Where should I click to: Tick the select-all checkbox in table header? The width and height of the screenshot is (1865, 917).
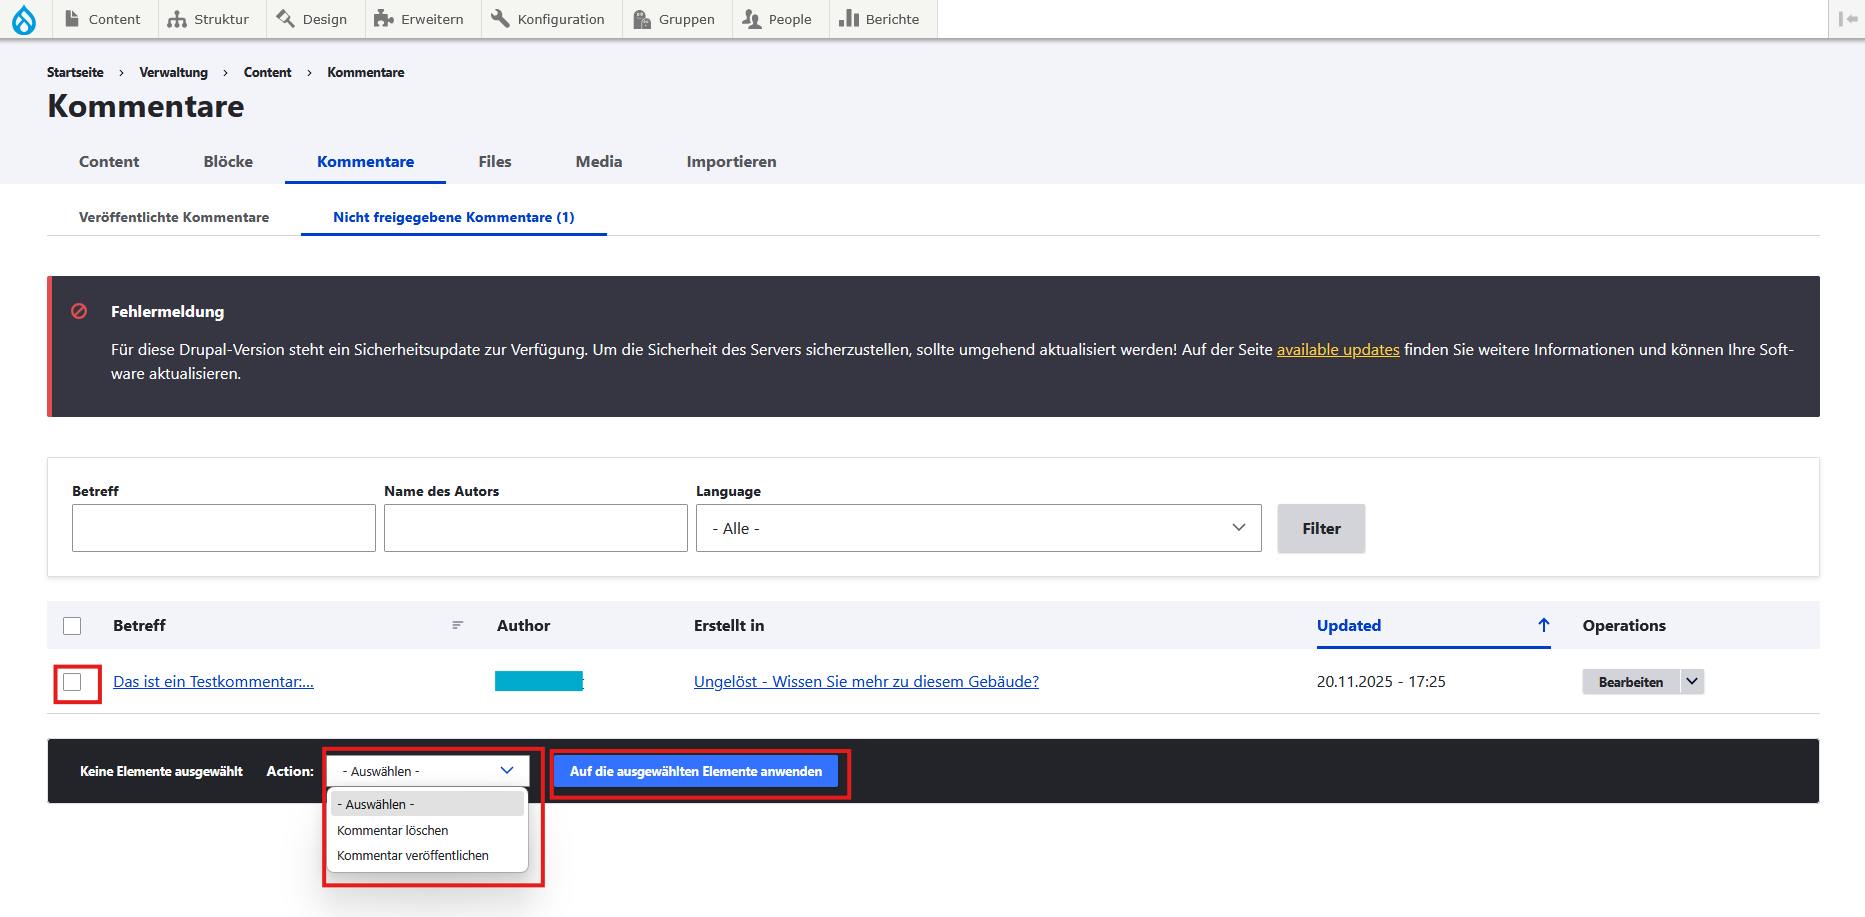tap(72, 626)
